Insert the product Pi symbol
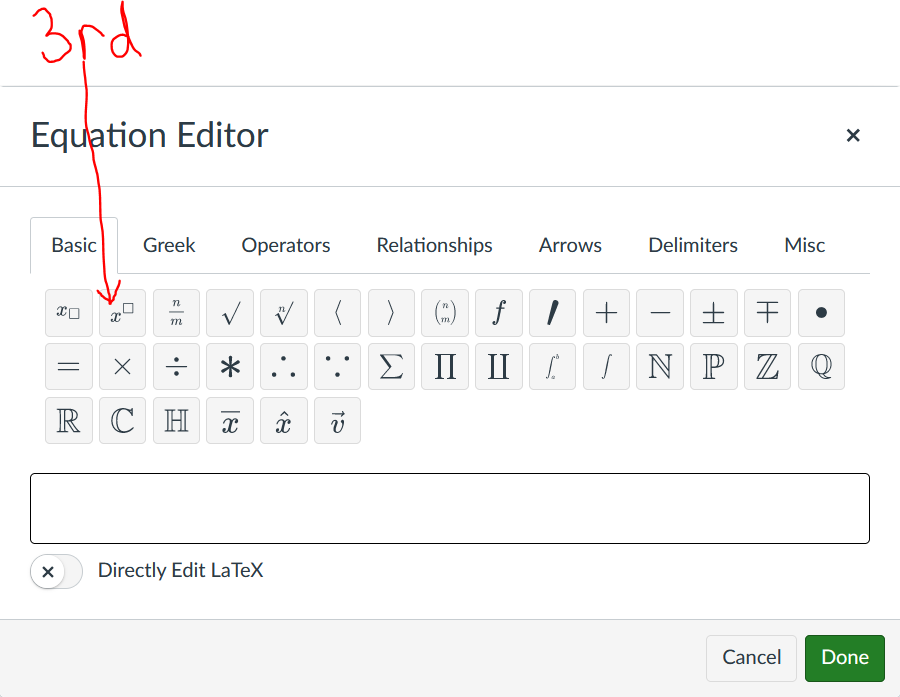The width and height of the screenshot is (900, 697). [x=444, y=367]
